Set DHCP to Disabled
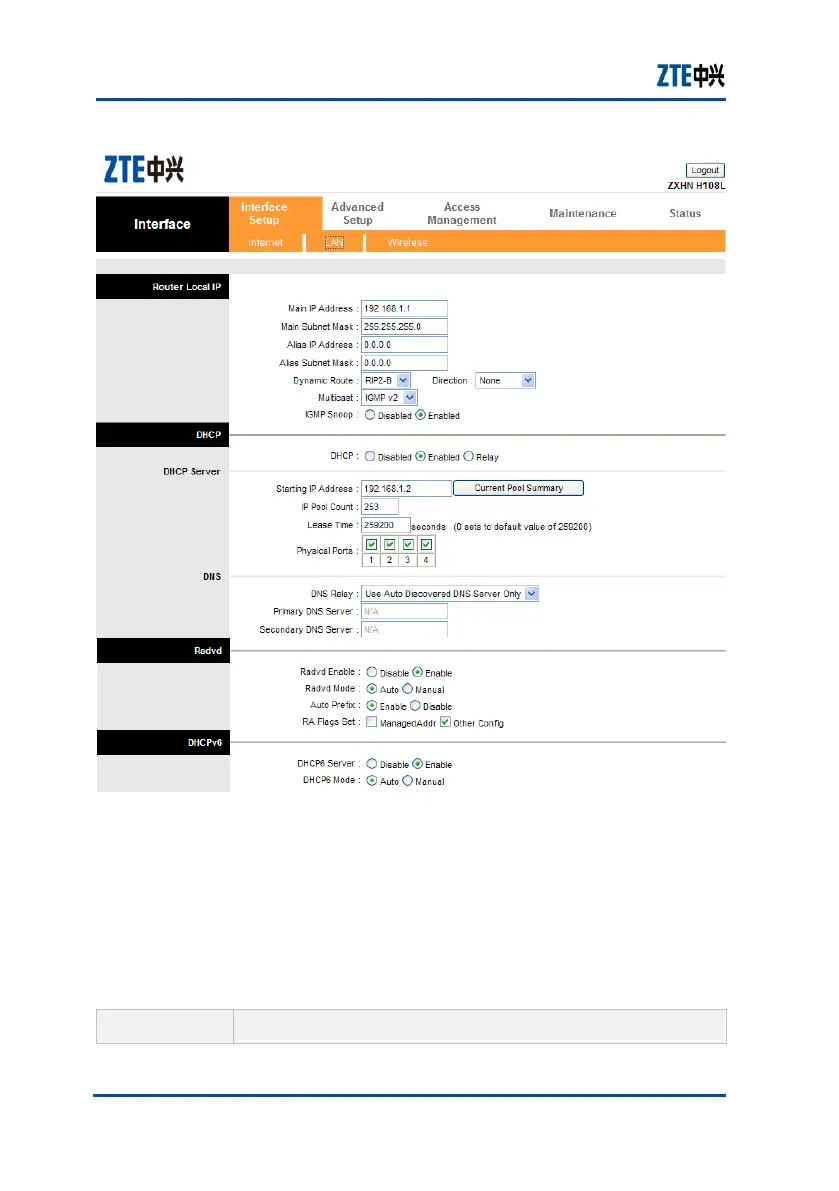 tap(370, 456)
